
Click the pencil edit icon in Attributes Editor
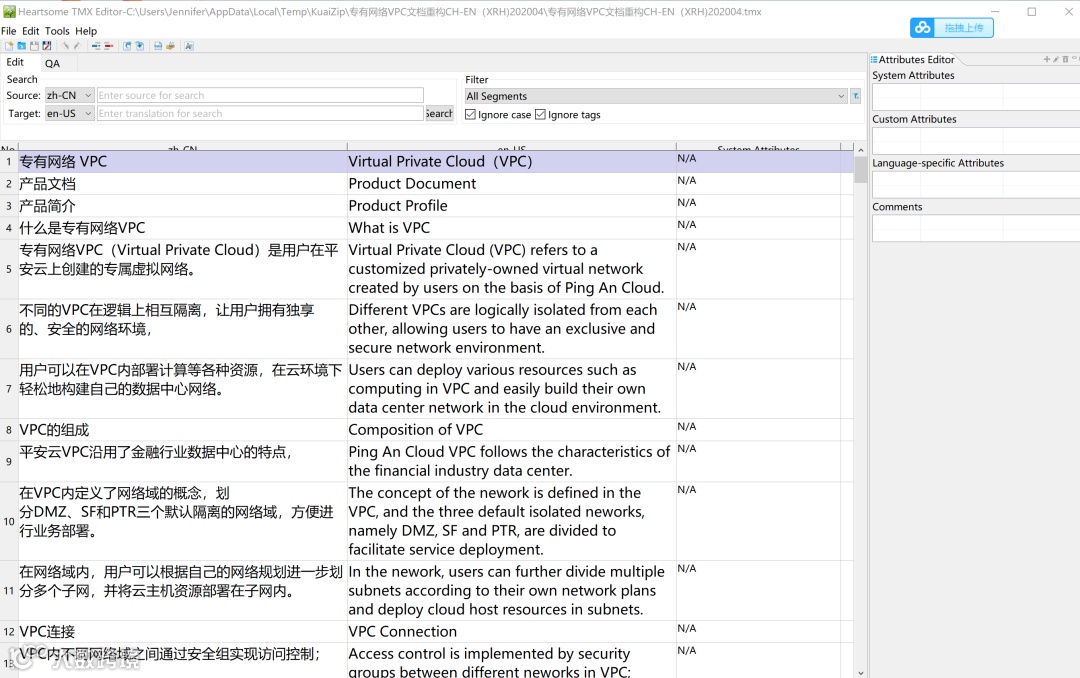pyautogui.click(x=1056, y=59)
